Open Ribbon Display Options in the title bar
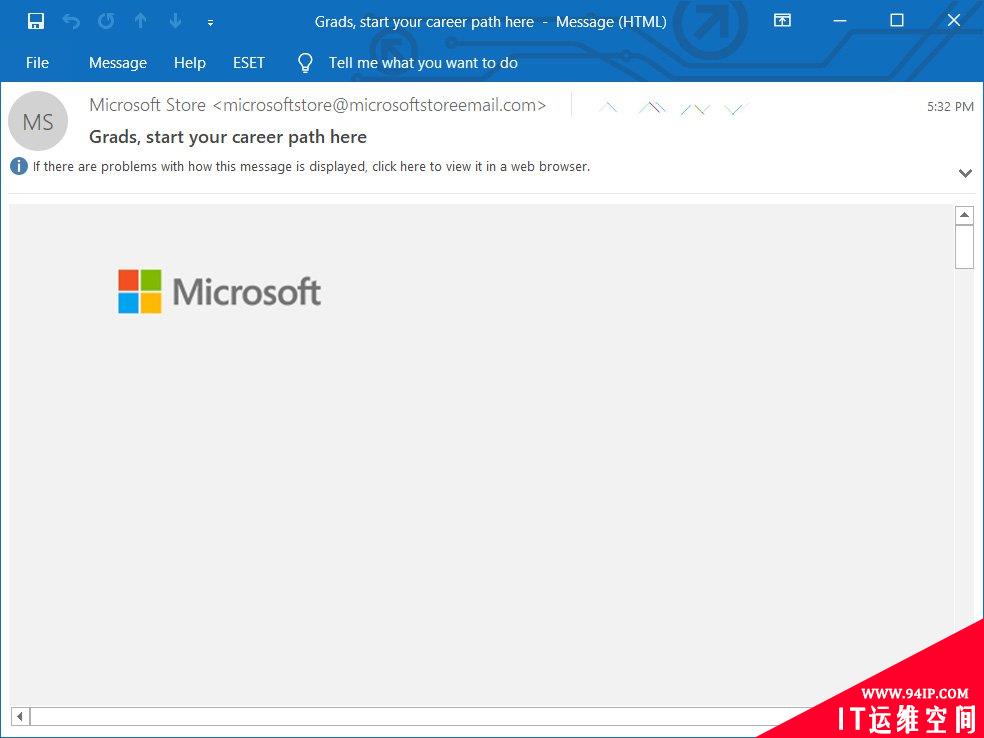 click(782, 21)
